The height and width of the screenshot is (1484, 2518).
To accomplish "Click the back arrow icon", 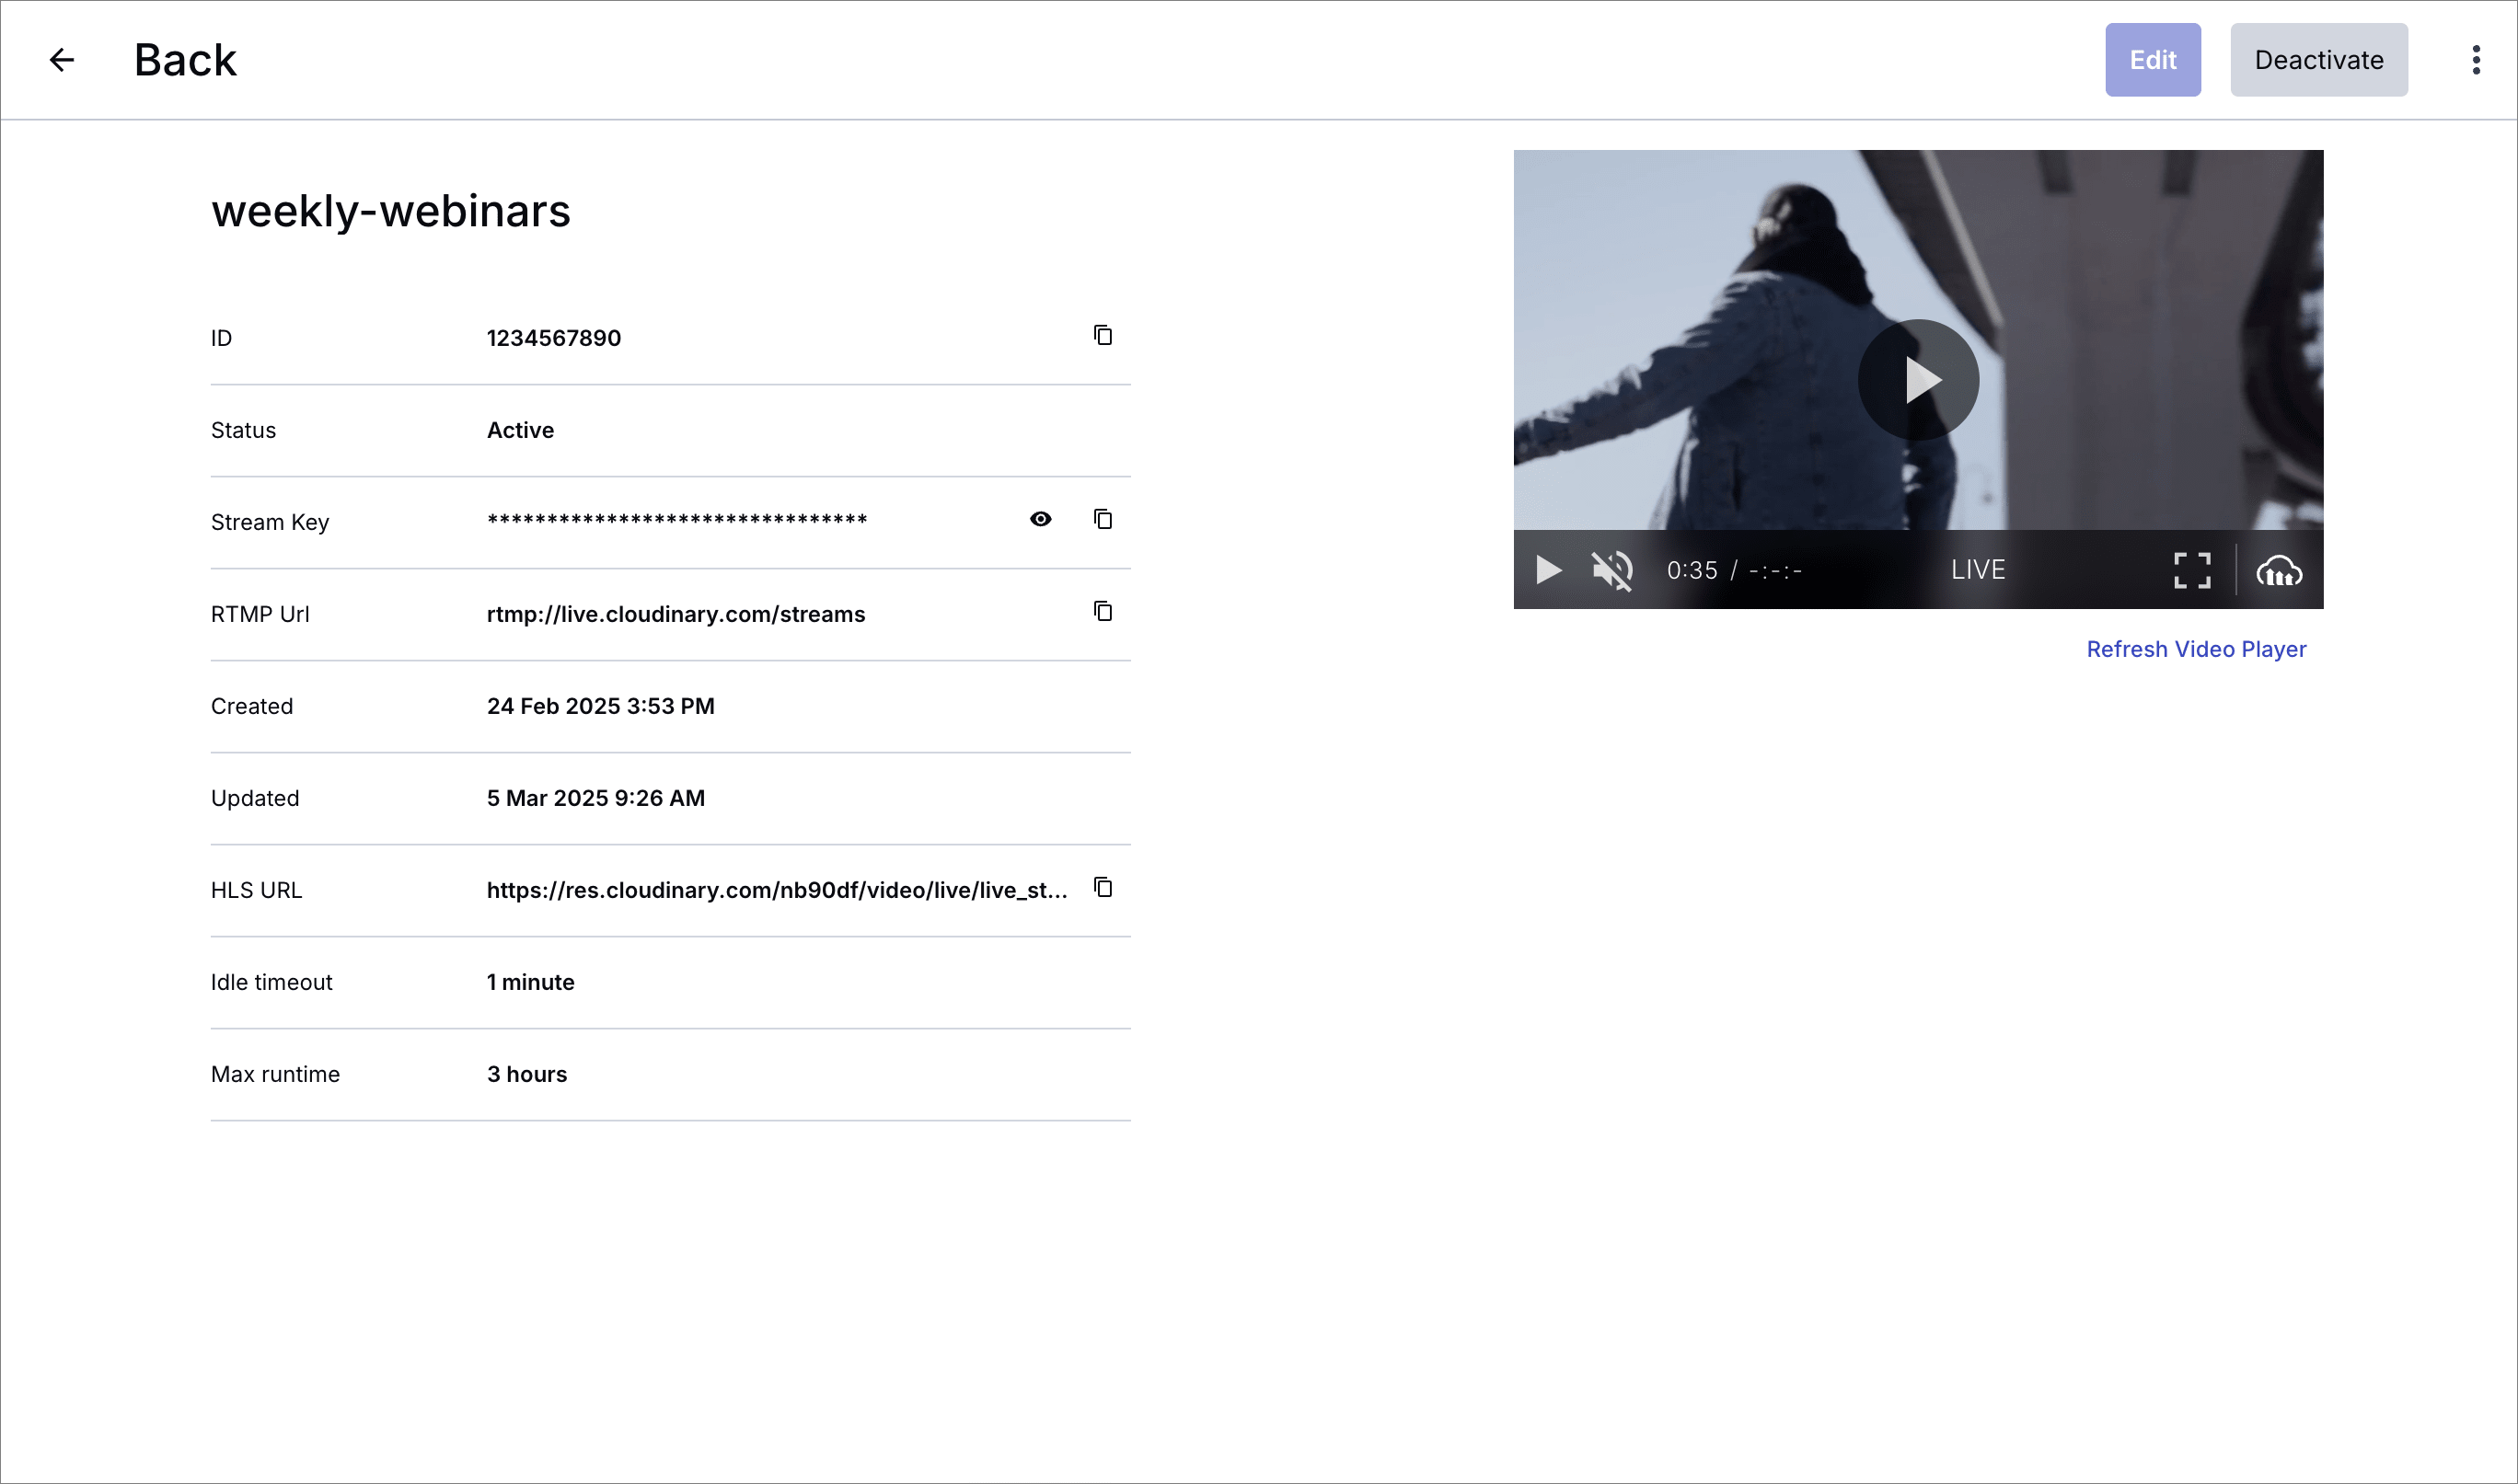I will (x=62, y=60).
